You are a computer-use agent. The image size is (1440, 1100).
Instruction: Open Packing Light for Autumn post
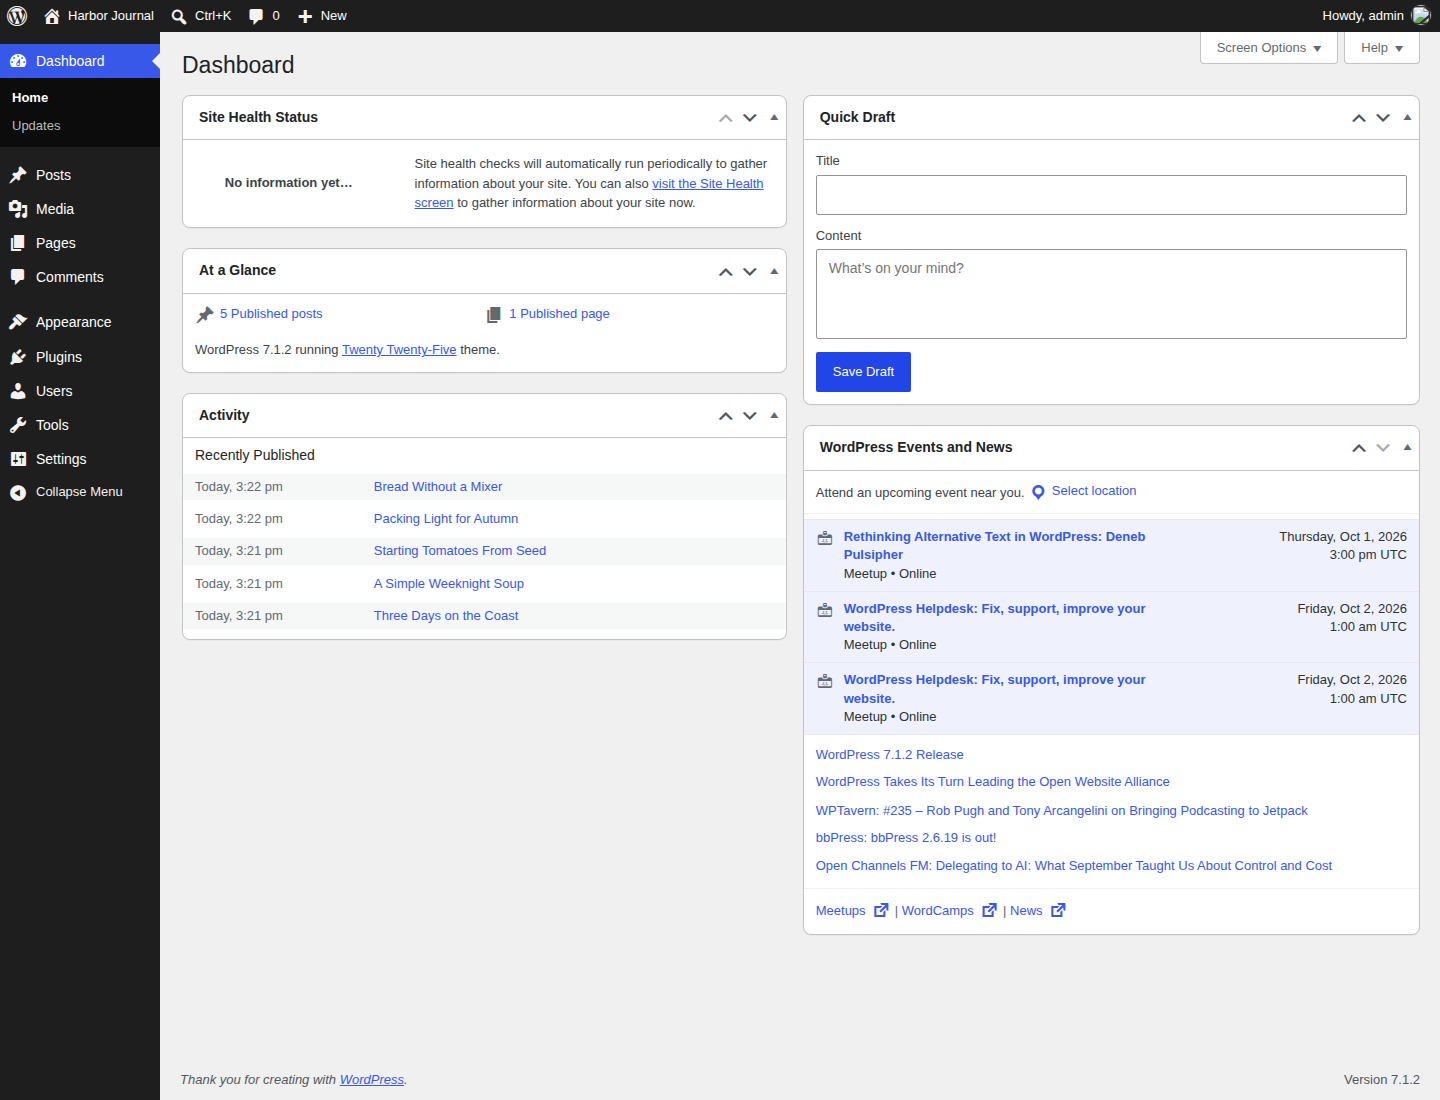point(446,519)
